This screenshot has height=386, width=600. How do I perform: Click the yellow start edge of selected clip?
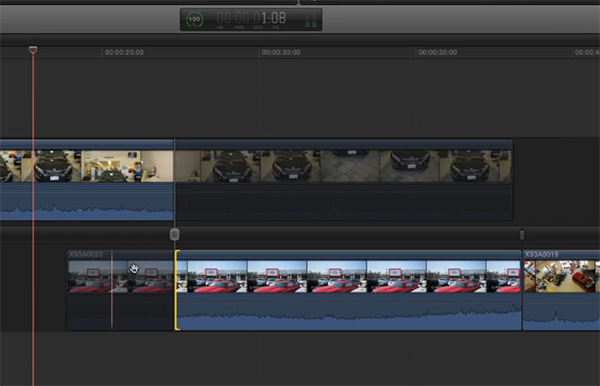176,290
